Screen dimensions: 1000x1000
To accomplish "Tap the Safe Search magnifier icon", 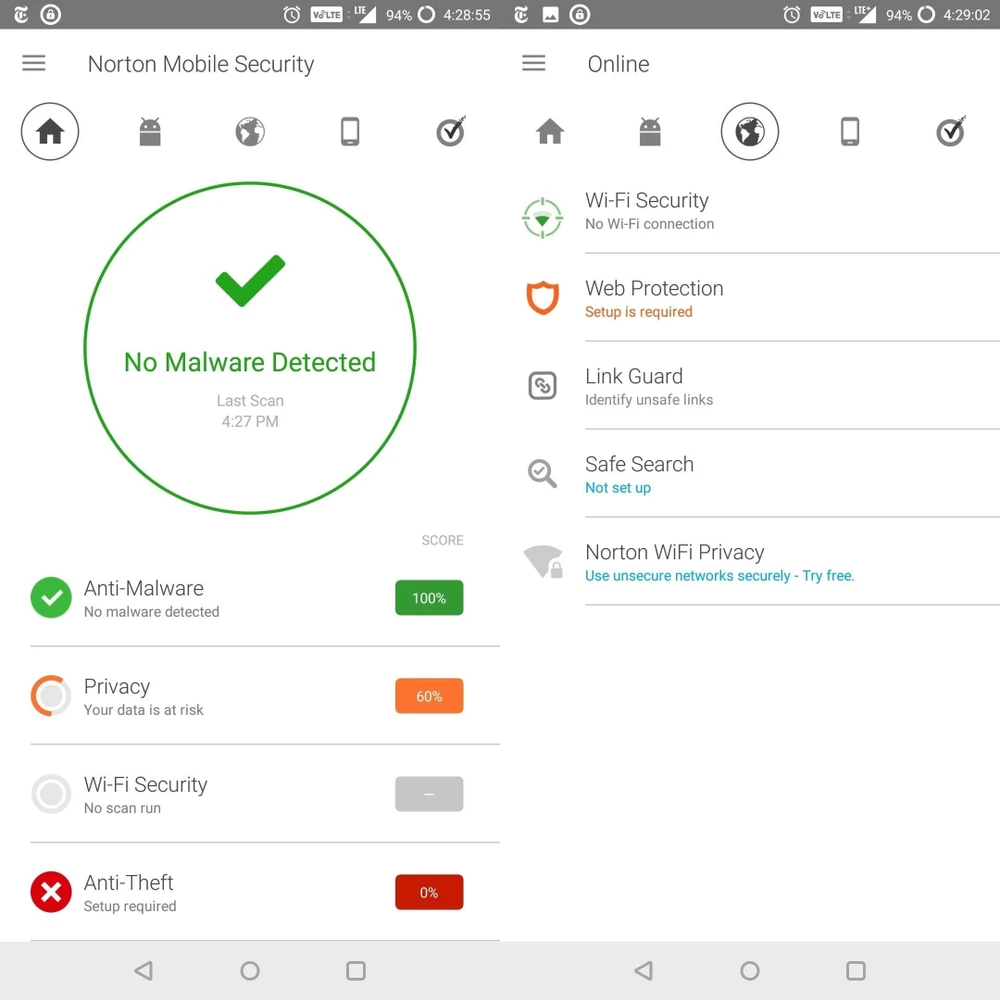I will [542, 473].
